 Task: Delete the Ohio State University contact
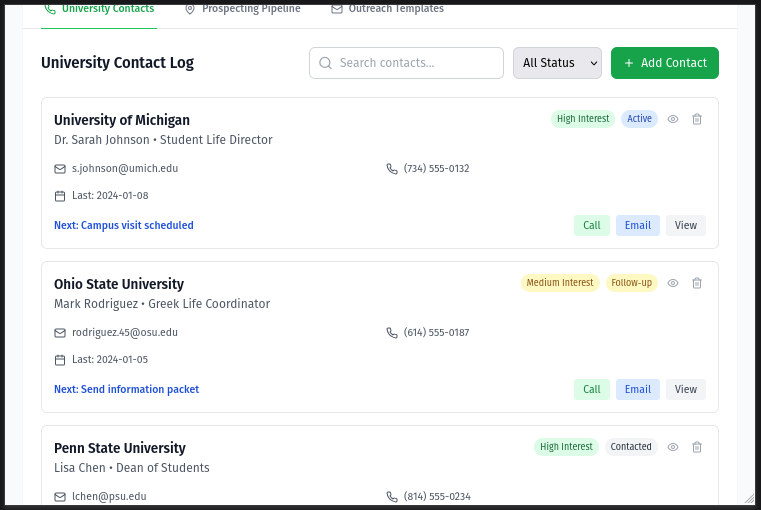click(697, 283)
